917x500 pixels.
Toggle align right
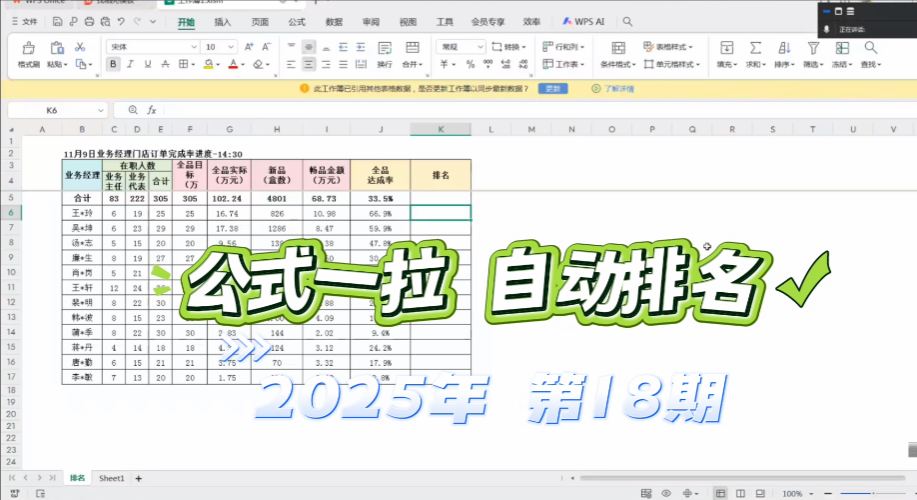[x=326, y=64]
